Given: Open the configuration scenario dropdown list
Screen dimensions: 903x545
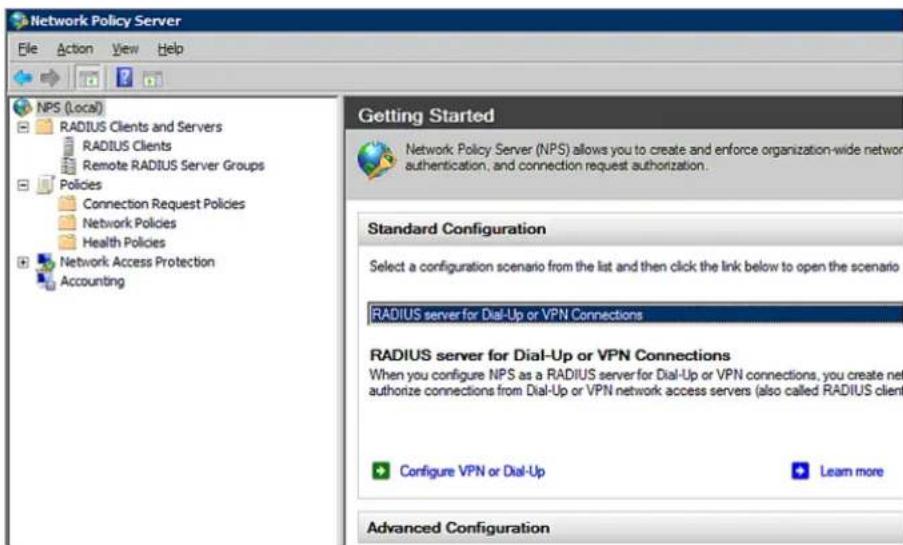Looking at the screenshot, I should 635,315.
